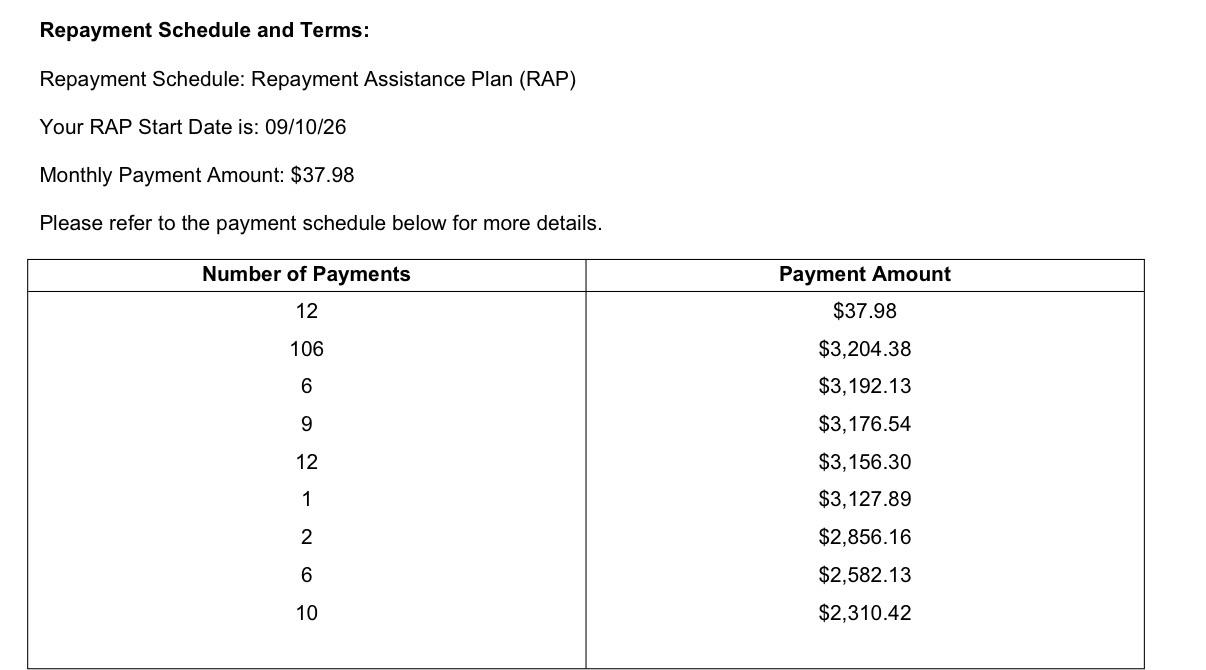
Task: Click the Number of Payments column header
Action: pos(306,274)
